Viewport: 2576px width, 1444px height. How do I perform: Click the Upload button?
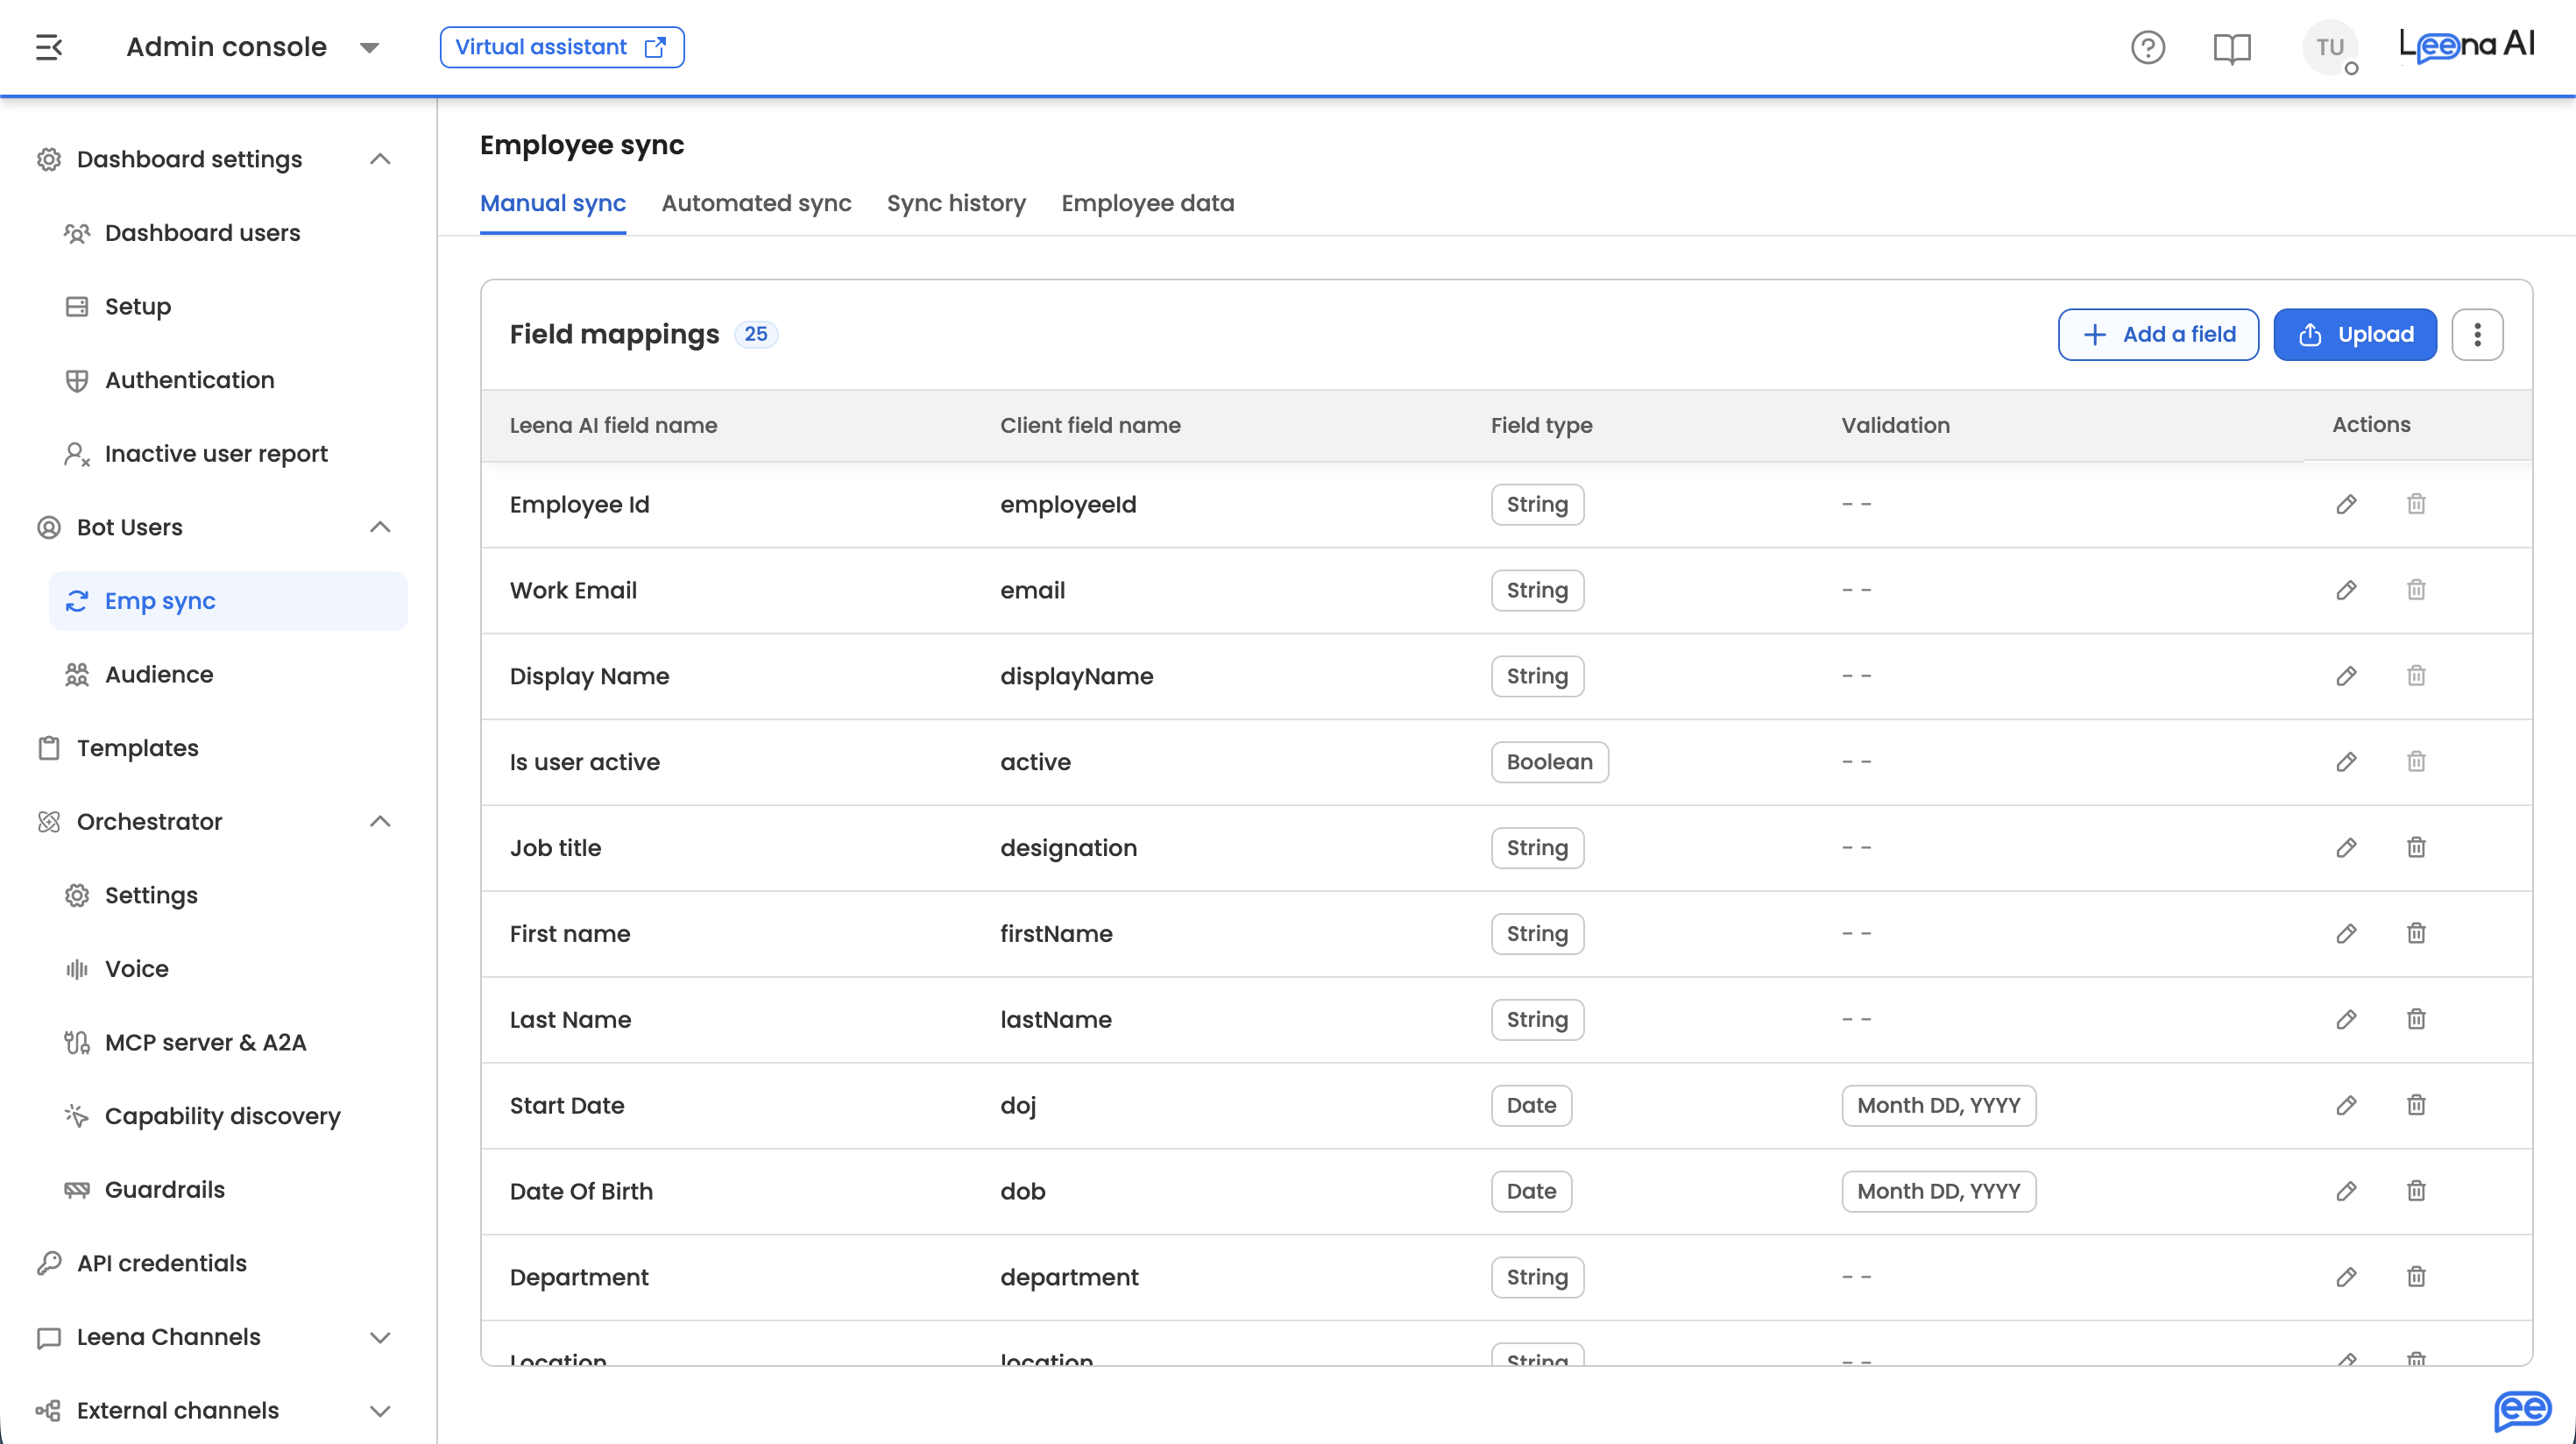point(2355,334)
